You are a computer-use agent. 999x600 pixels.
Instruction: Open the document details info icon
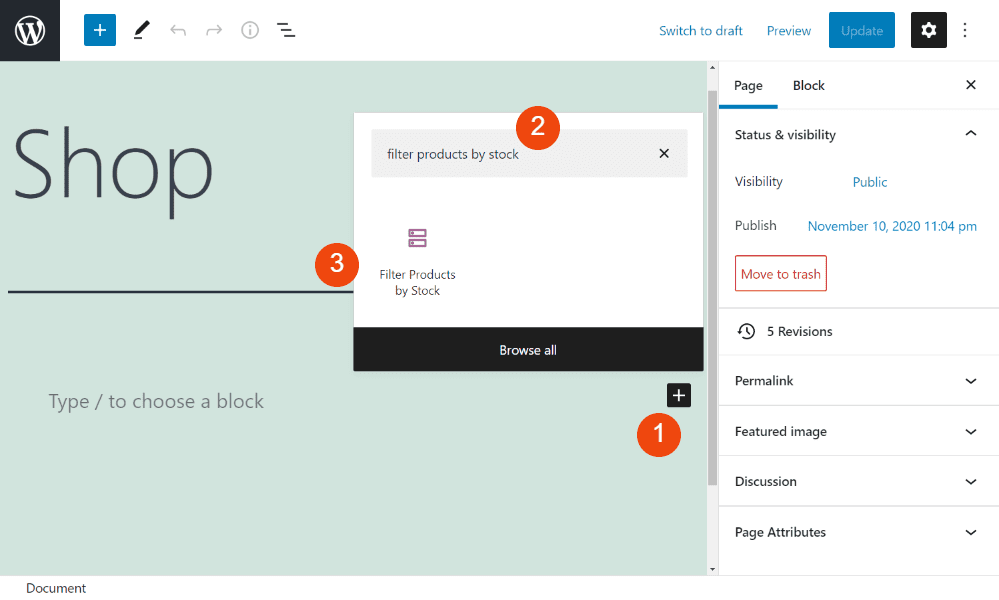coord(249,30)
